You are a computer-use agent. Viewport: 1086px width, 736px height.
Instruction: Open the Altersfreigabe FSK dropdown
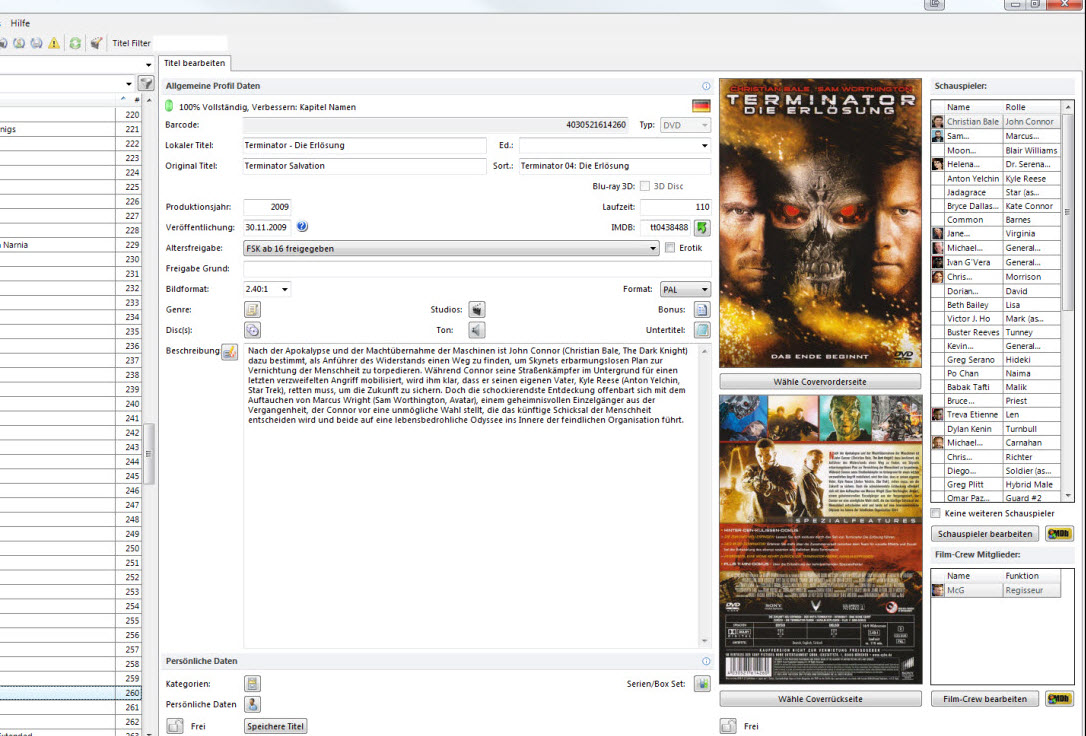[451, 248]
